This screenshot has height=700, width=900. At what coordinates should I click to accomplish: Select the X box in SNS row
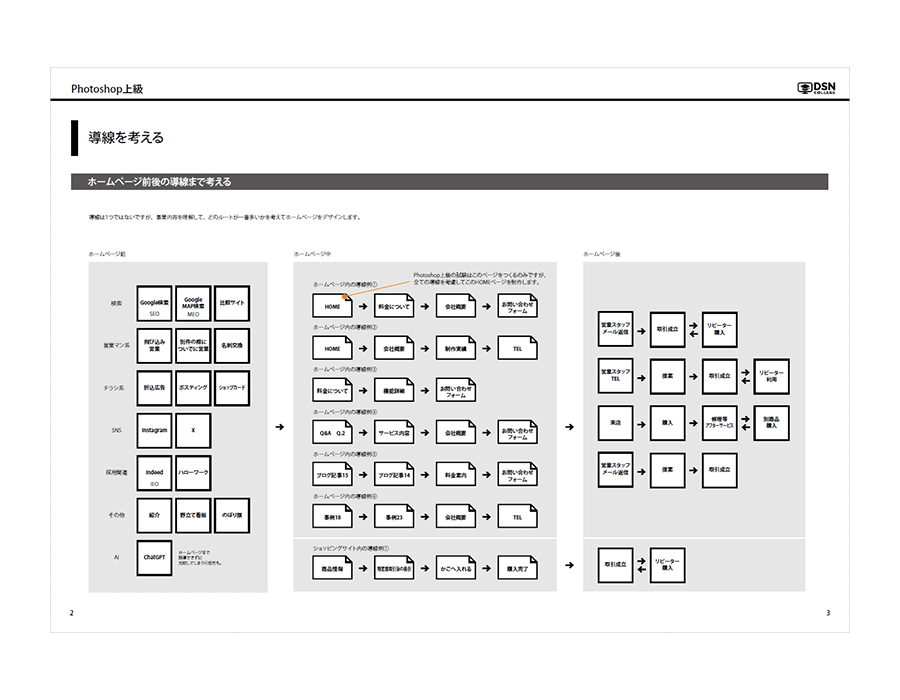tap(193, 430)
